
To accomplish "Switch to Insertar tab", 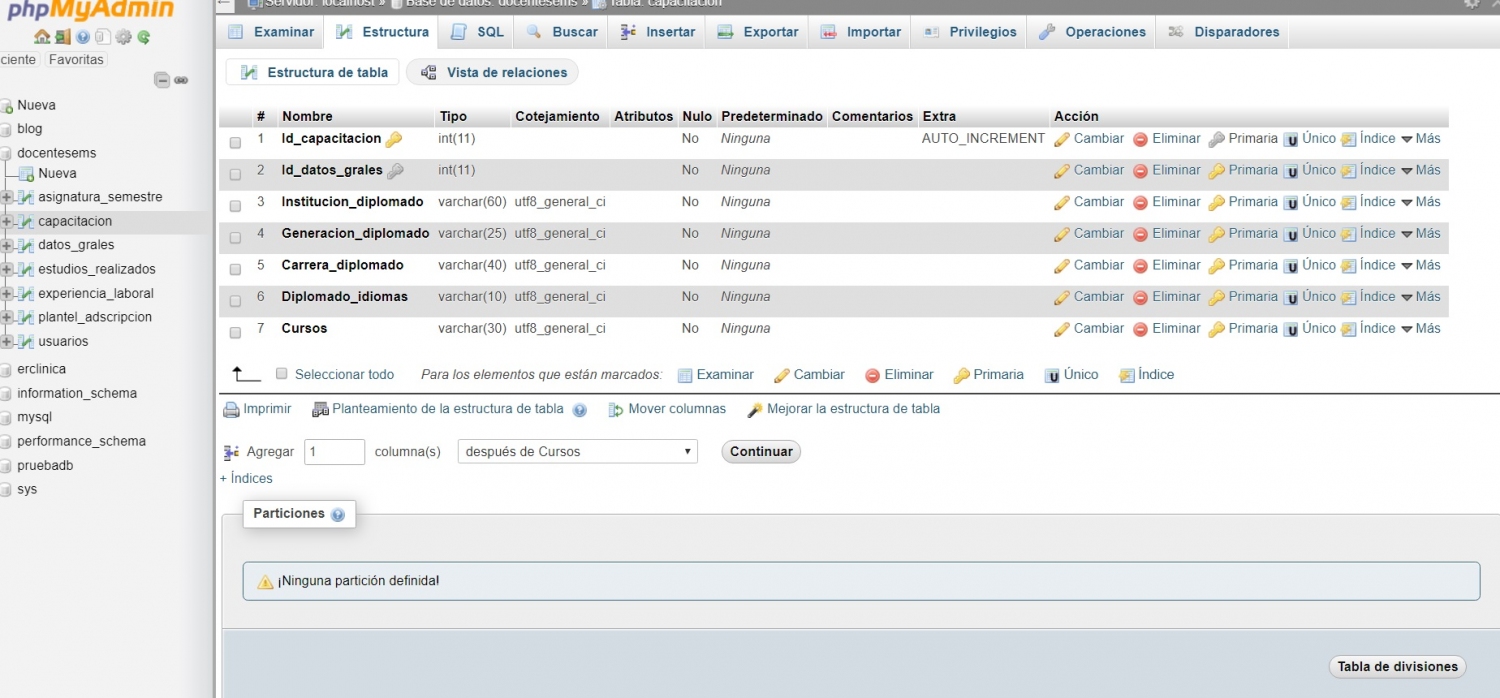I will coord(657,32).
